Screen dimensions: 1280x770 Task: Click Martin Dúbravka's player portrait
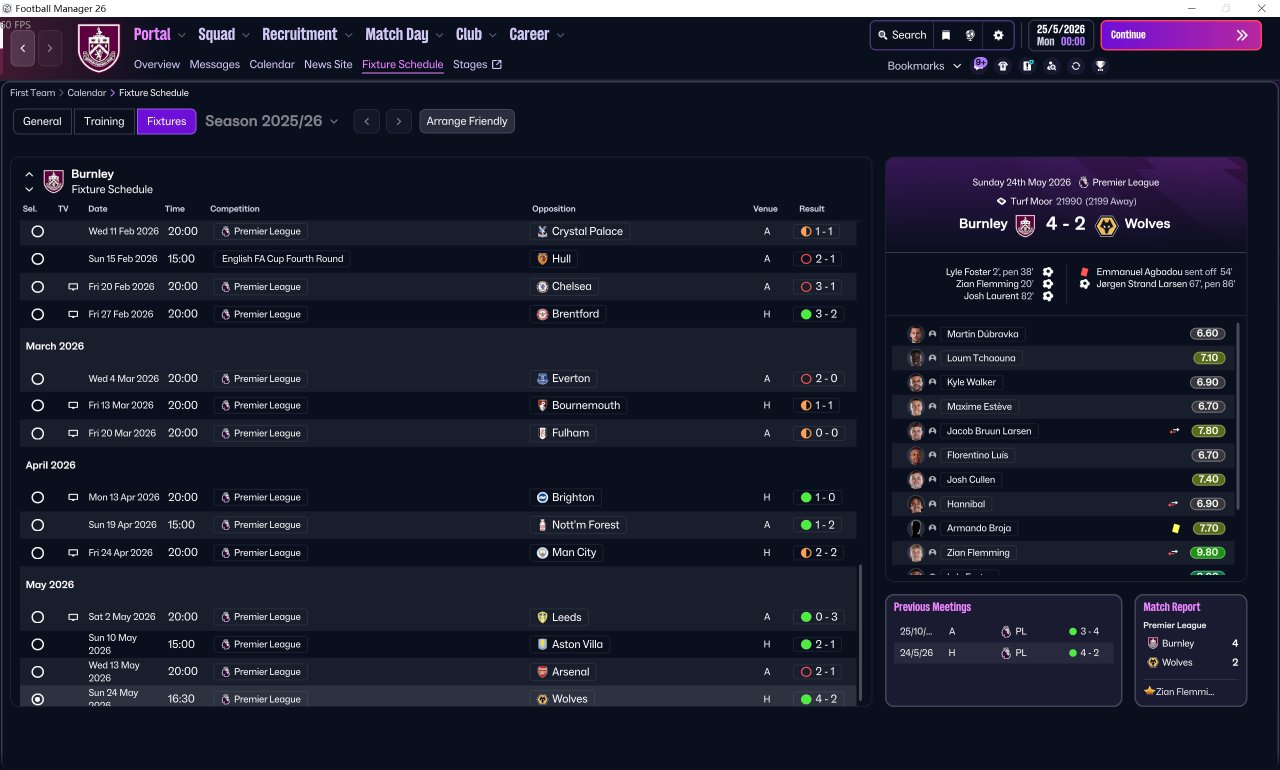915,334
